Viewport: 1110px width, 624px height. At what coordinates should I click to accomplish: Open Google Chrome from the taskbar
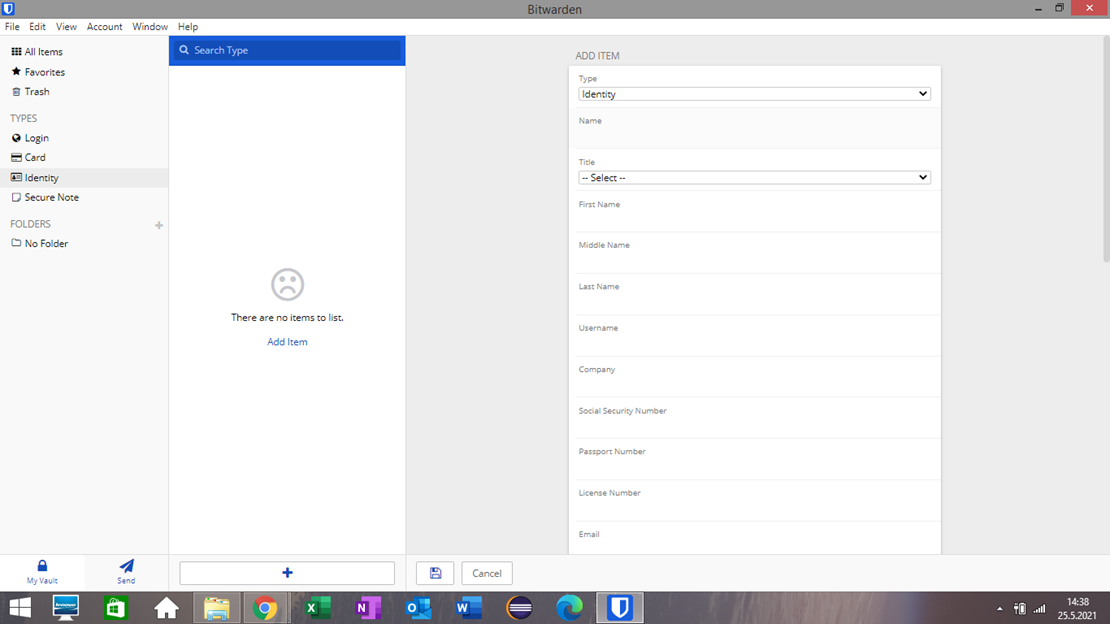[x=265, y=608]
